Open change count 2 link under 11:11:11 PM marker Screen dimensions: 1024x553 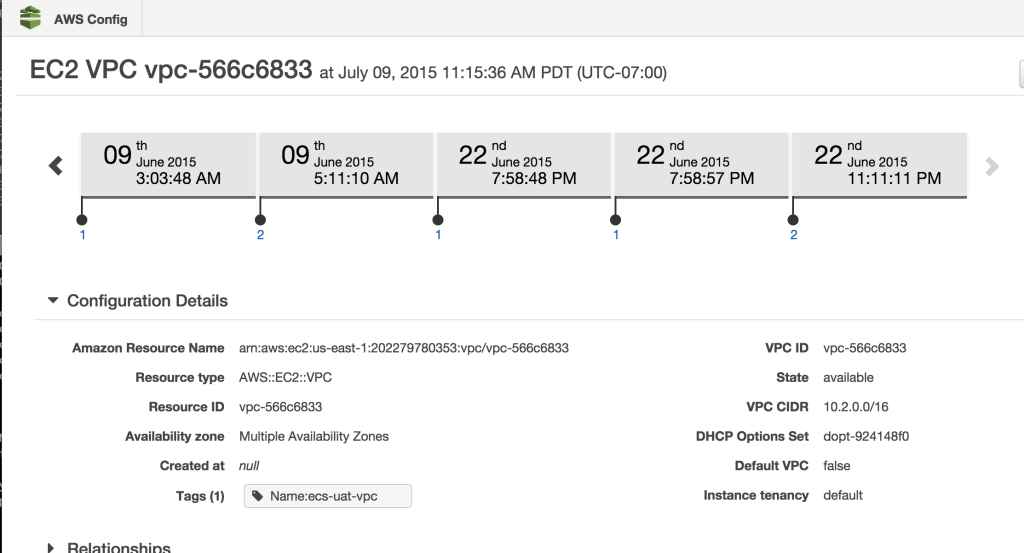(x=793, y=235)
